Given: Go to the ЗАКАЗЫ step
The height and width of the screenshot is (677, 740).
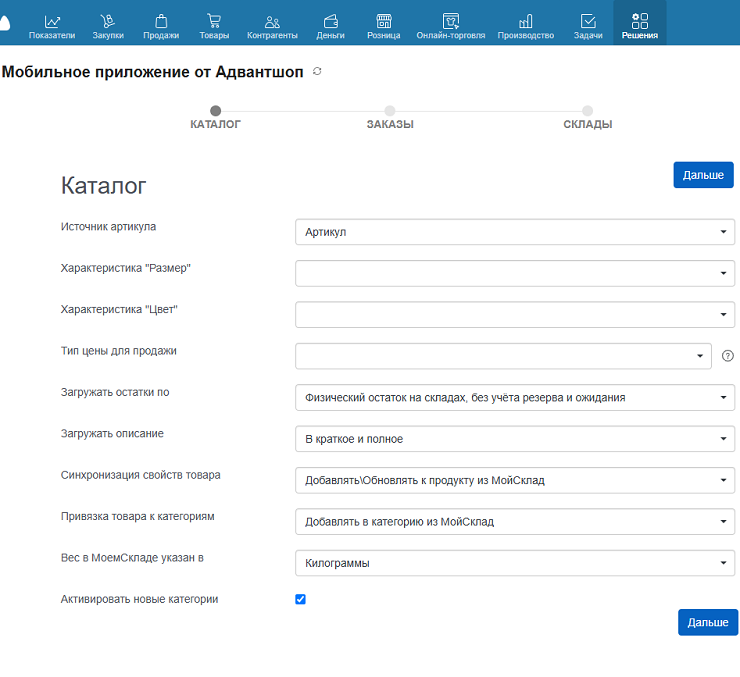Looking at the screenshot, I should 390,117.
